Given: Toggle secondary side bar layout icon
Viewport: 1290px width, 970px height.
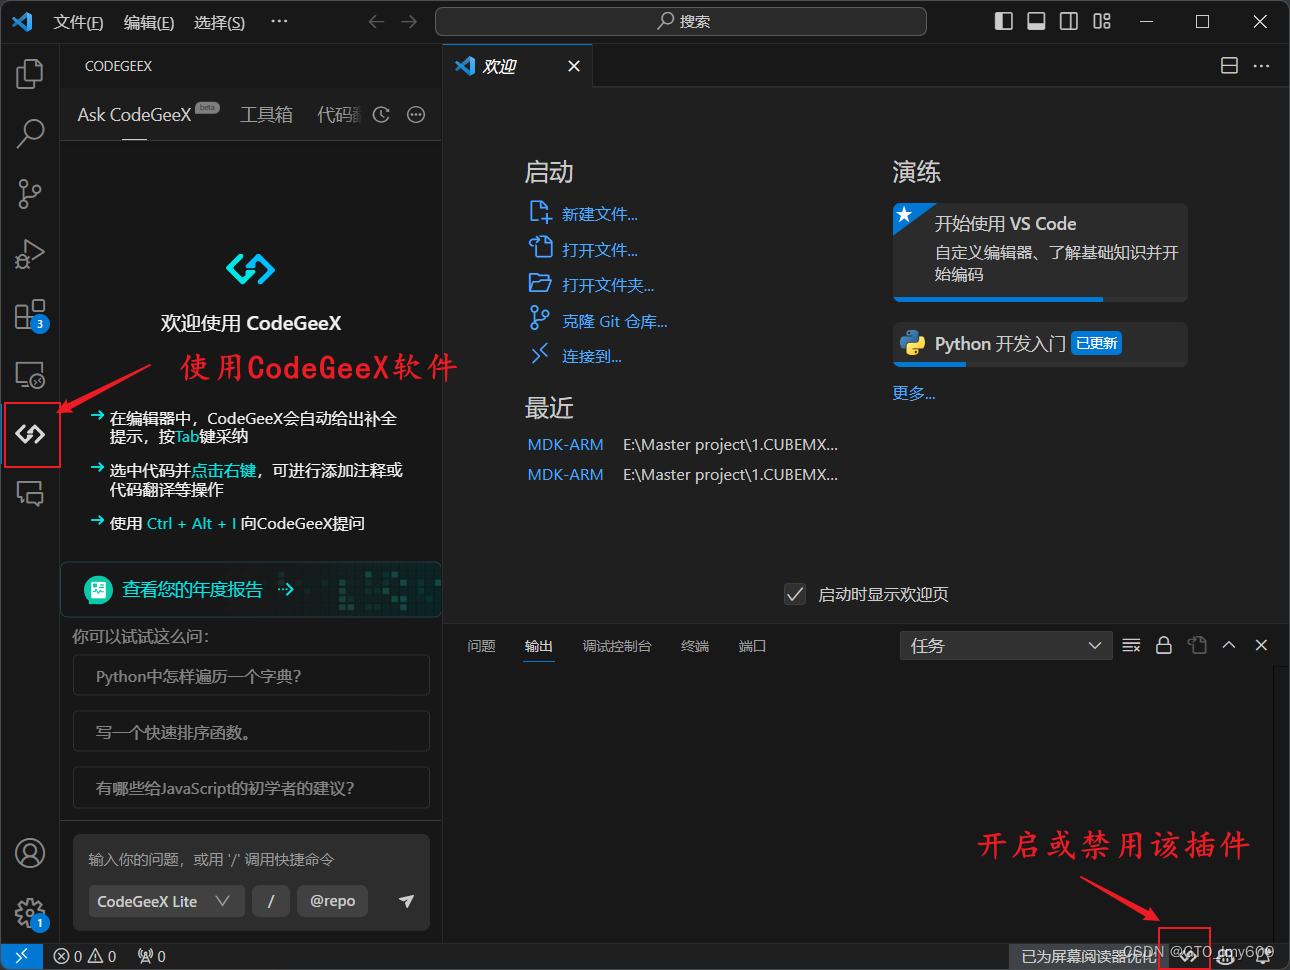Looking at the screenshot, I should [1069, 21].
